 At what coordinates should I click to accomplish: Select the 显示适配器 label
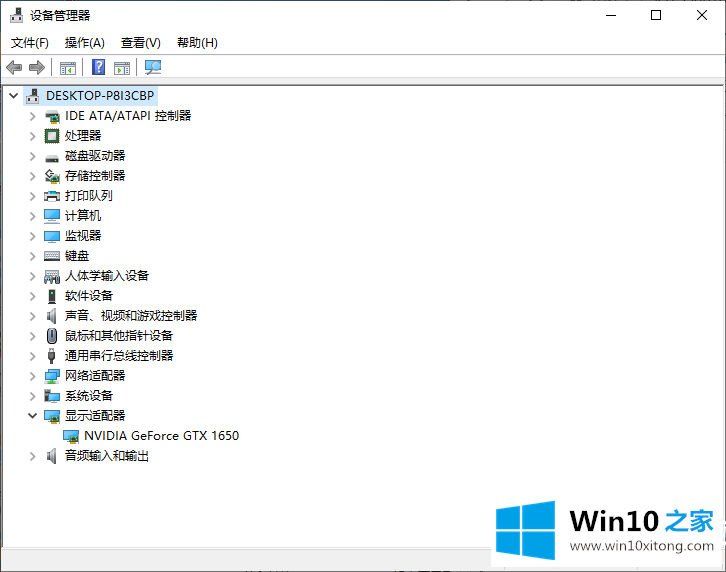click(x=95, y=416)
